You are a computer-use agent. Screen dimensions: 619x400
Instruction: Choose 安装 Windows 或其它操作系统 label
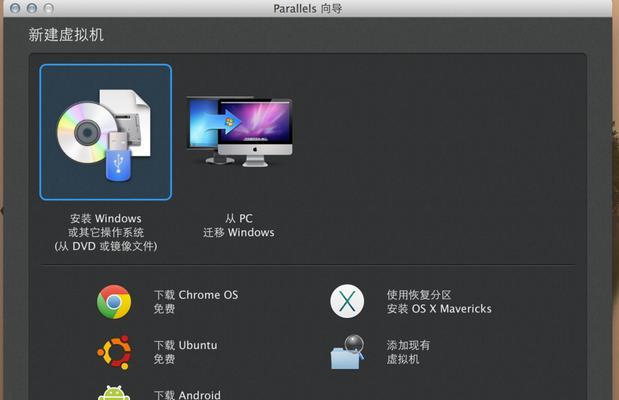[106, 232]
